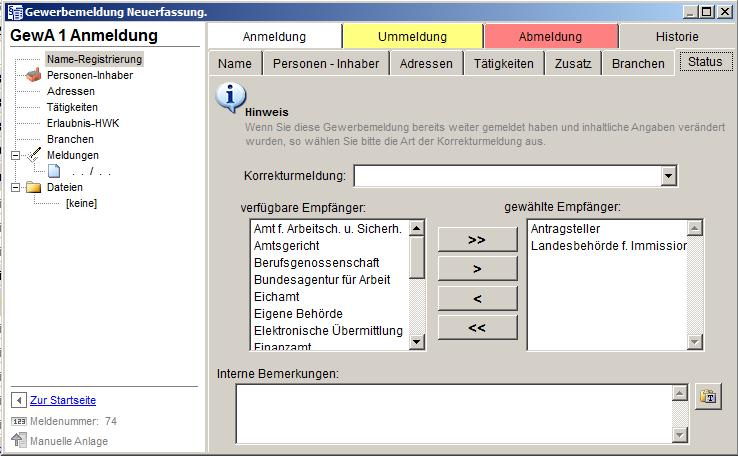Viewport: 738px width, 456px height.
Task: Remove all recipients with the << button
Action: (x=477, y=327)
